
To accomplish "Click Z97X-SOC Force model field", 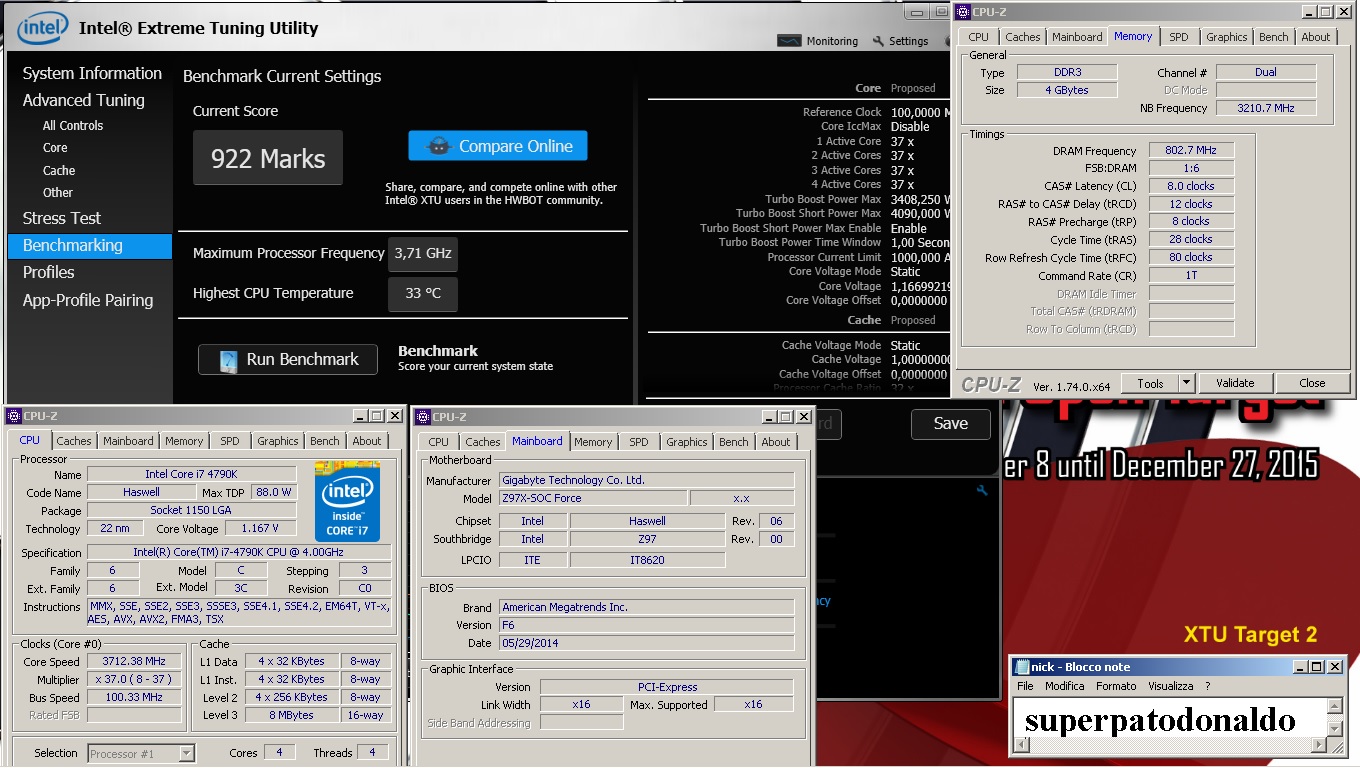I will coord(592,498).
